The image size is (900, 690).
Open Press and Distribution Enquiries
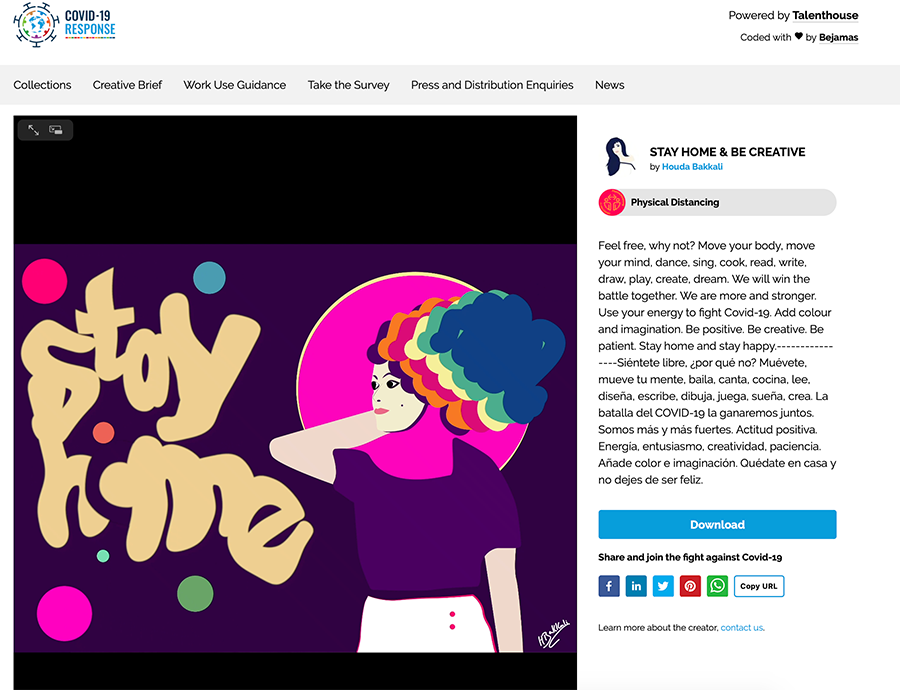492,85
